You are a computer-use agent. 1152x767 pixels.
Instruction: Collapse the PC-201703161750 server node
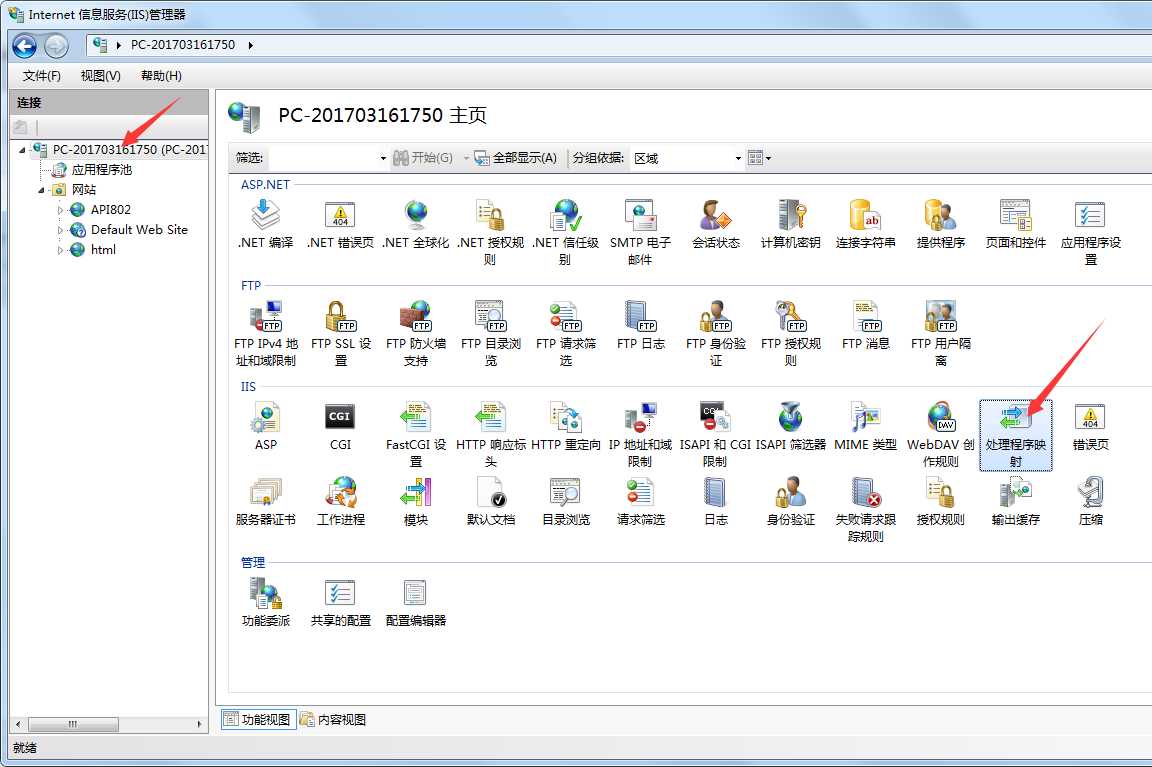tap(22, 150)
